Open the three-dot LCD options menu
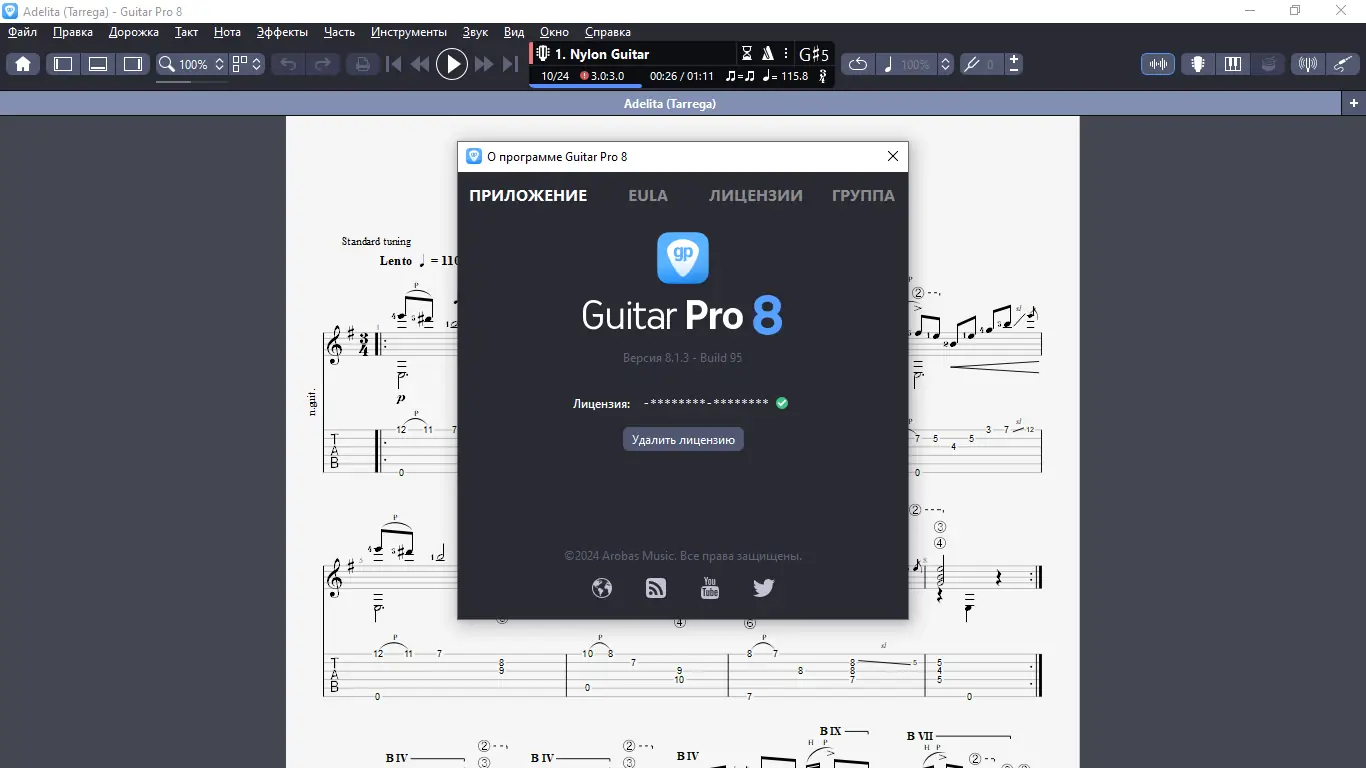This screenshot has height=768, width=1366. point(786,54)
